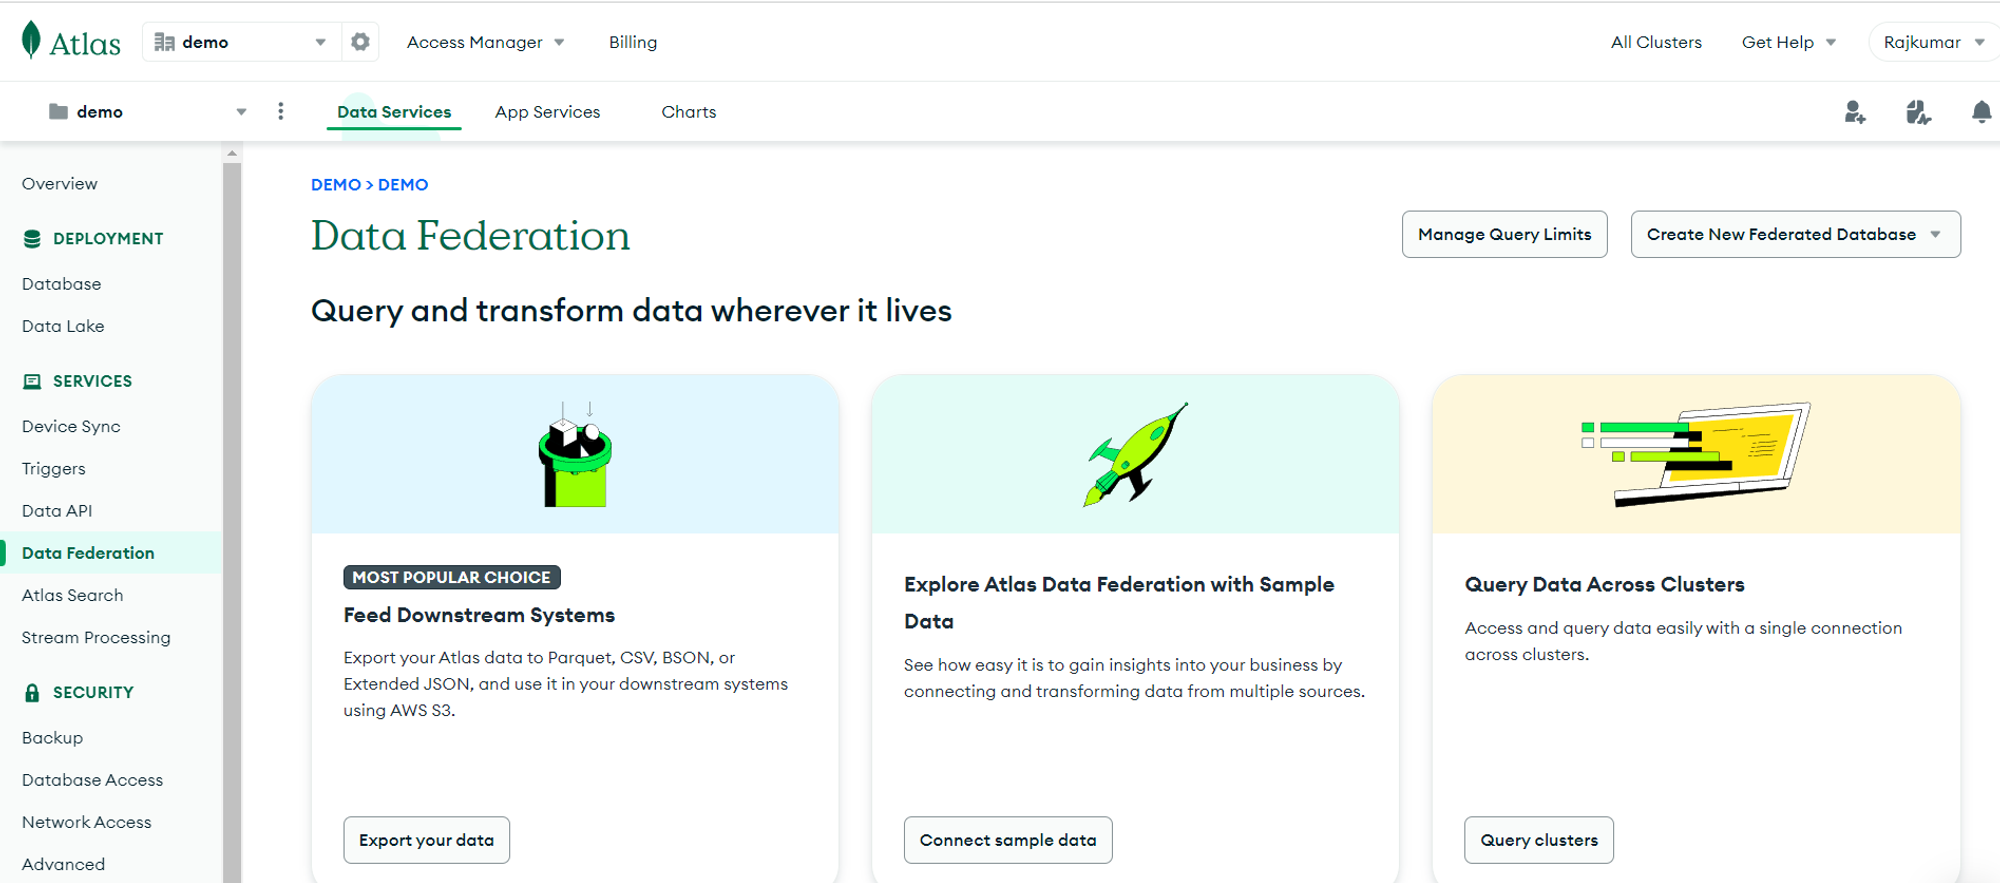The image size is (2000, 883).
Task: Click the second DEMO breadcrumb link
Action: point(403,185)
